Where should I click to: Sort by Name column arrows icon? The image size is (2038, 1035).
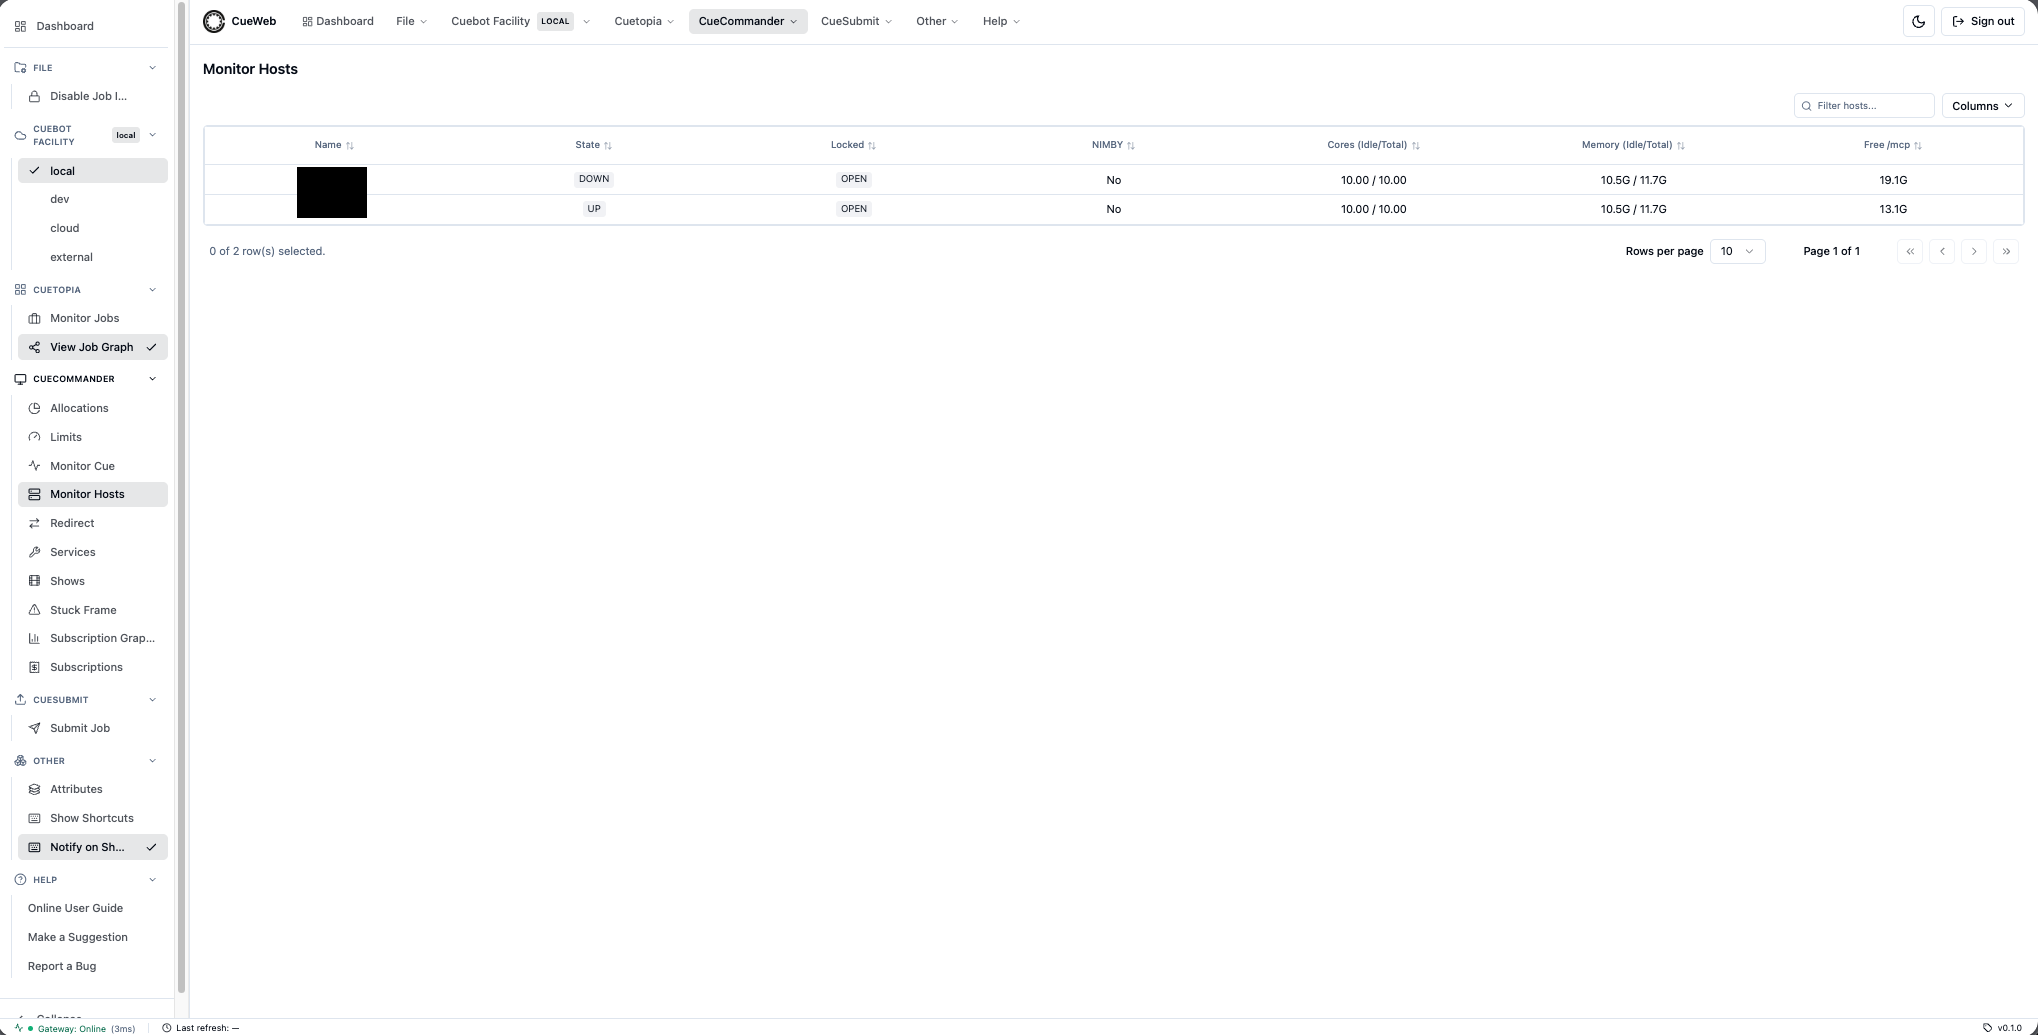349,146
